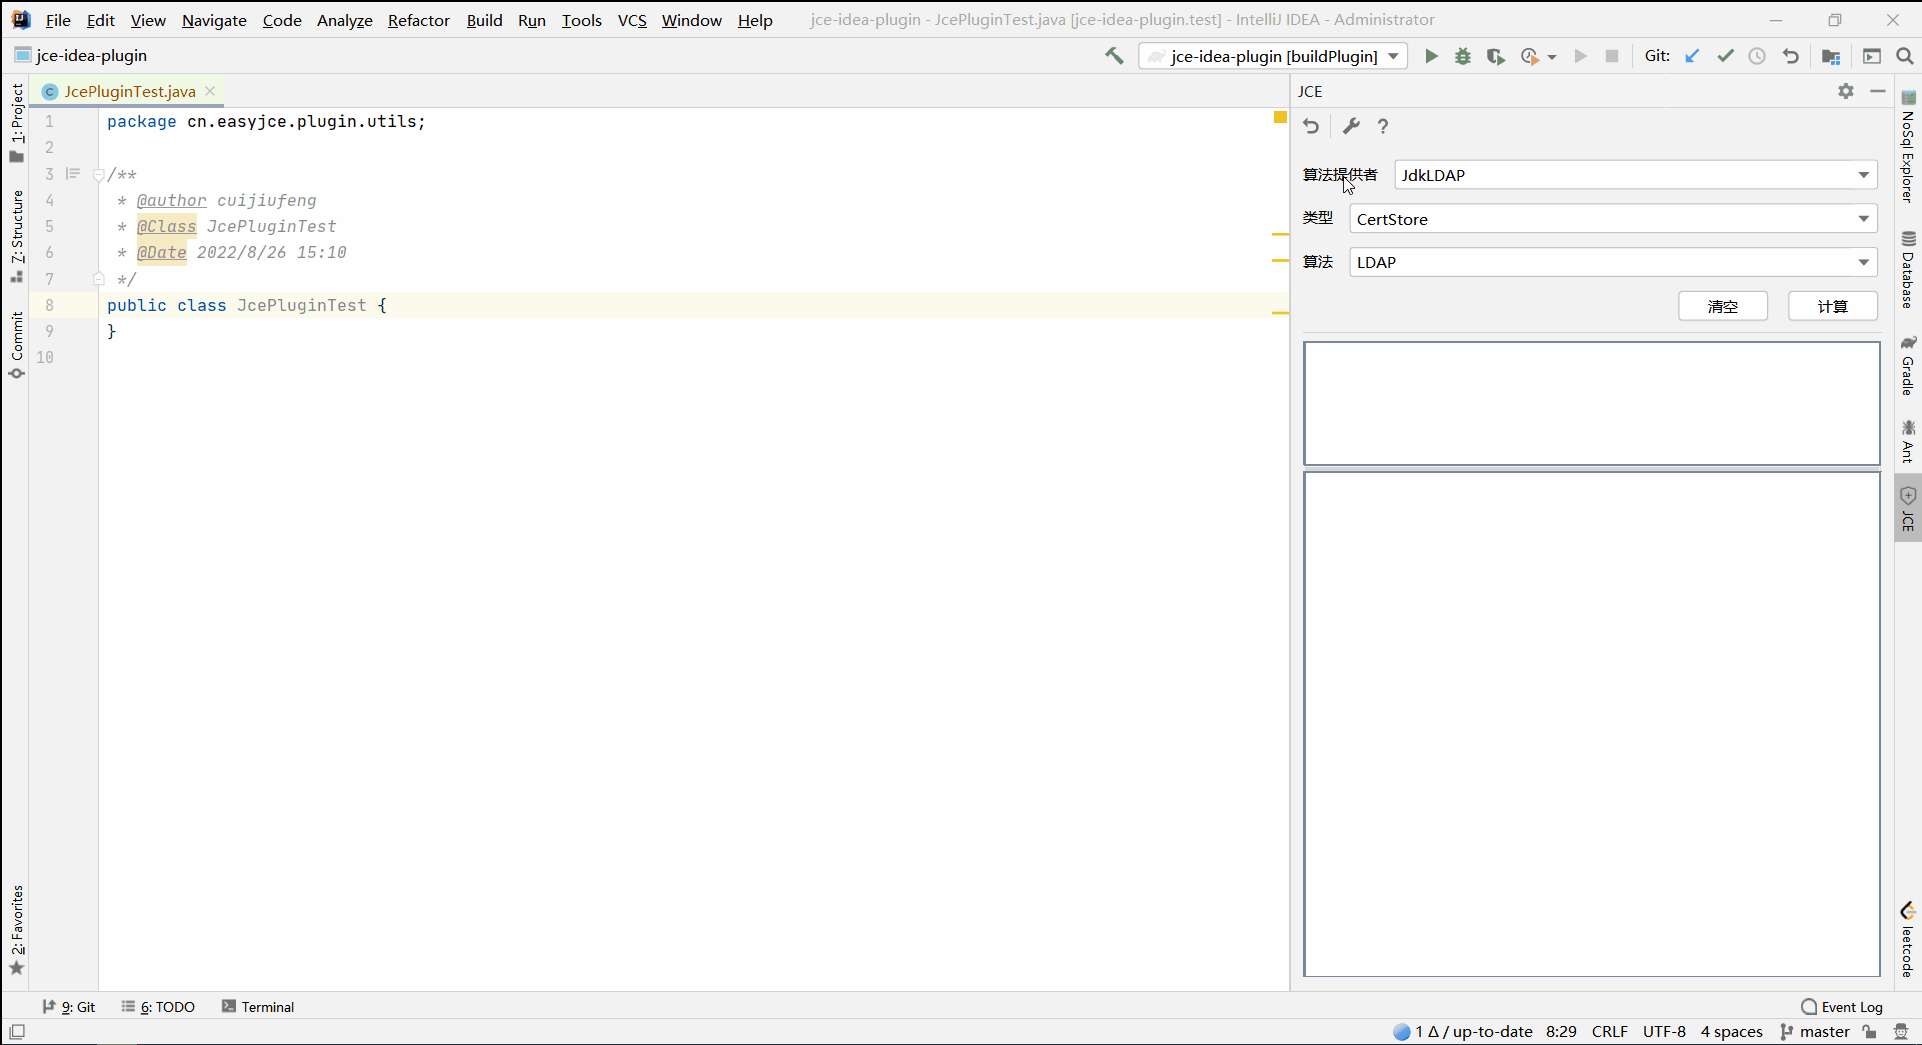1922x1045 pixels.
Task: Open the Commit tool window
Action: (17, 345)
